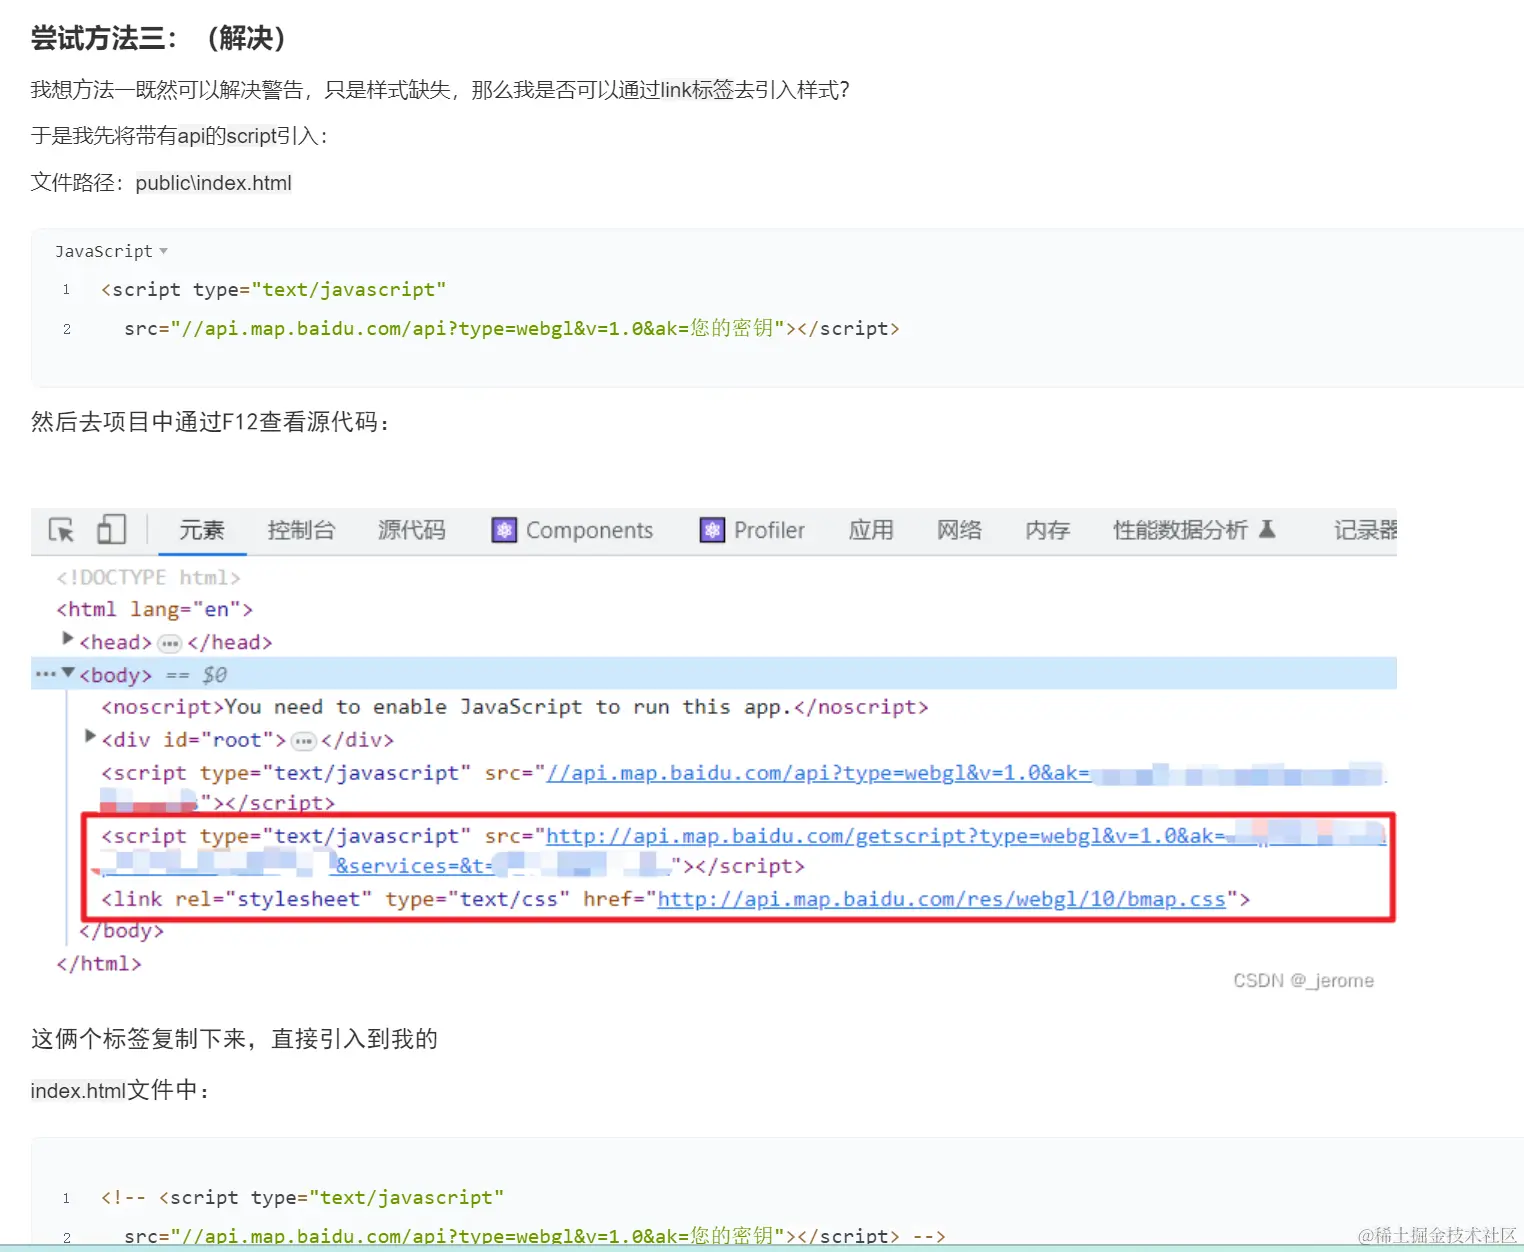Screen dimensions: 1524x1252
Task: Follow the api.map.baidu.com/getscript source link
Action: click(x=885, y=836)
